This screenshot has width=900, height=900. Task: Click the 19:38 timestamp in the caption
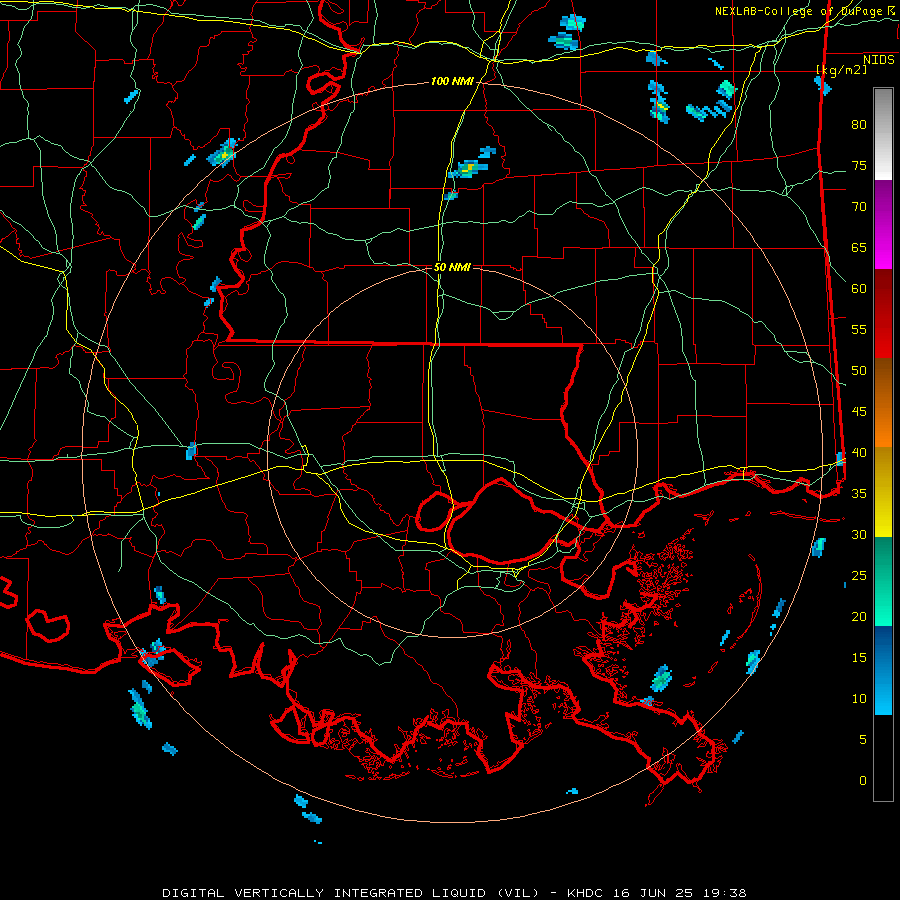(x=723, y=893)
